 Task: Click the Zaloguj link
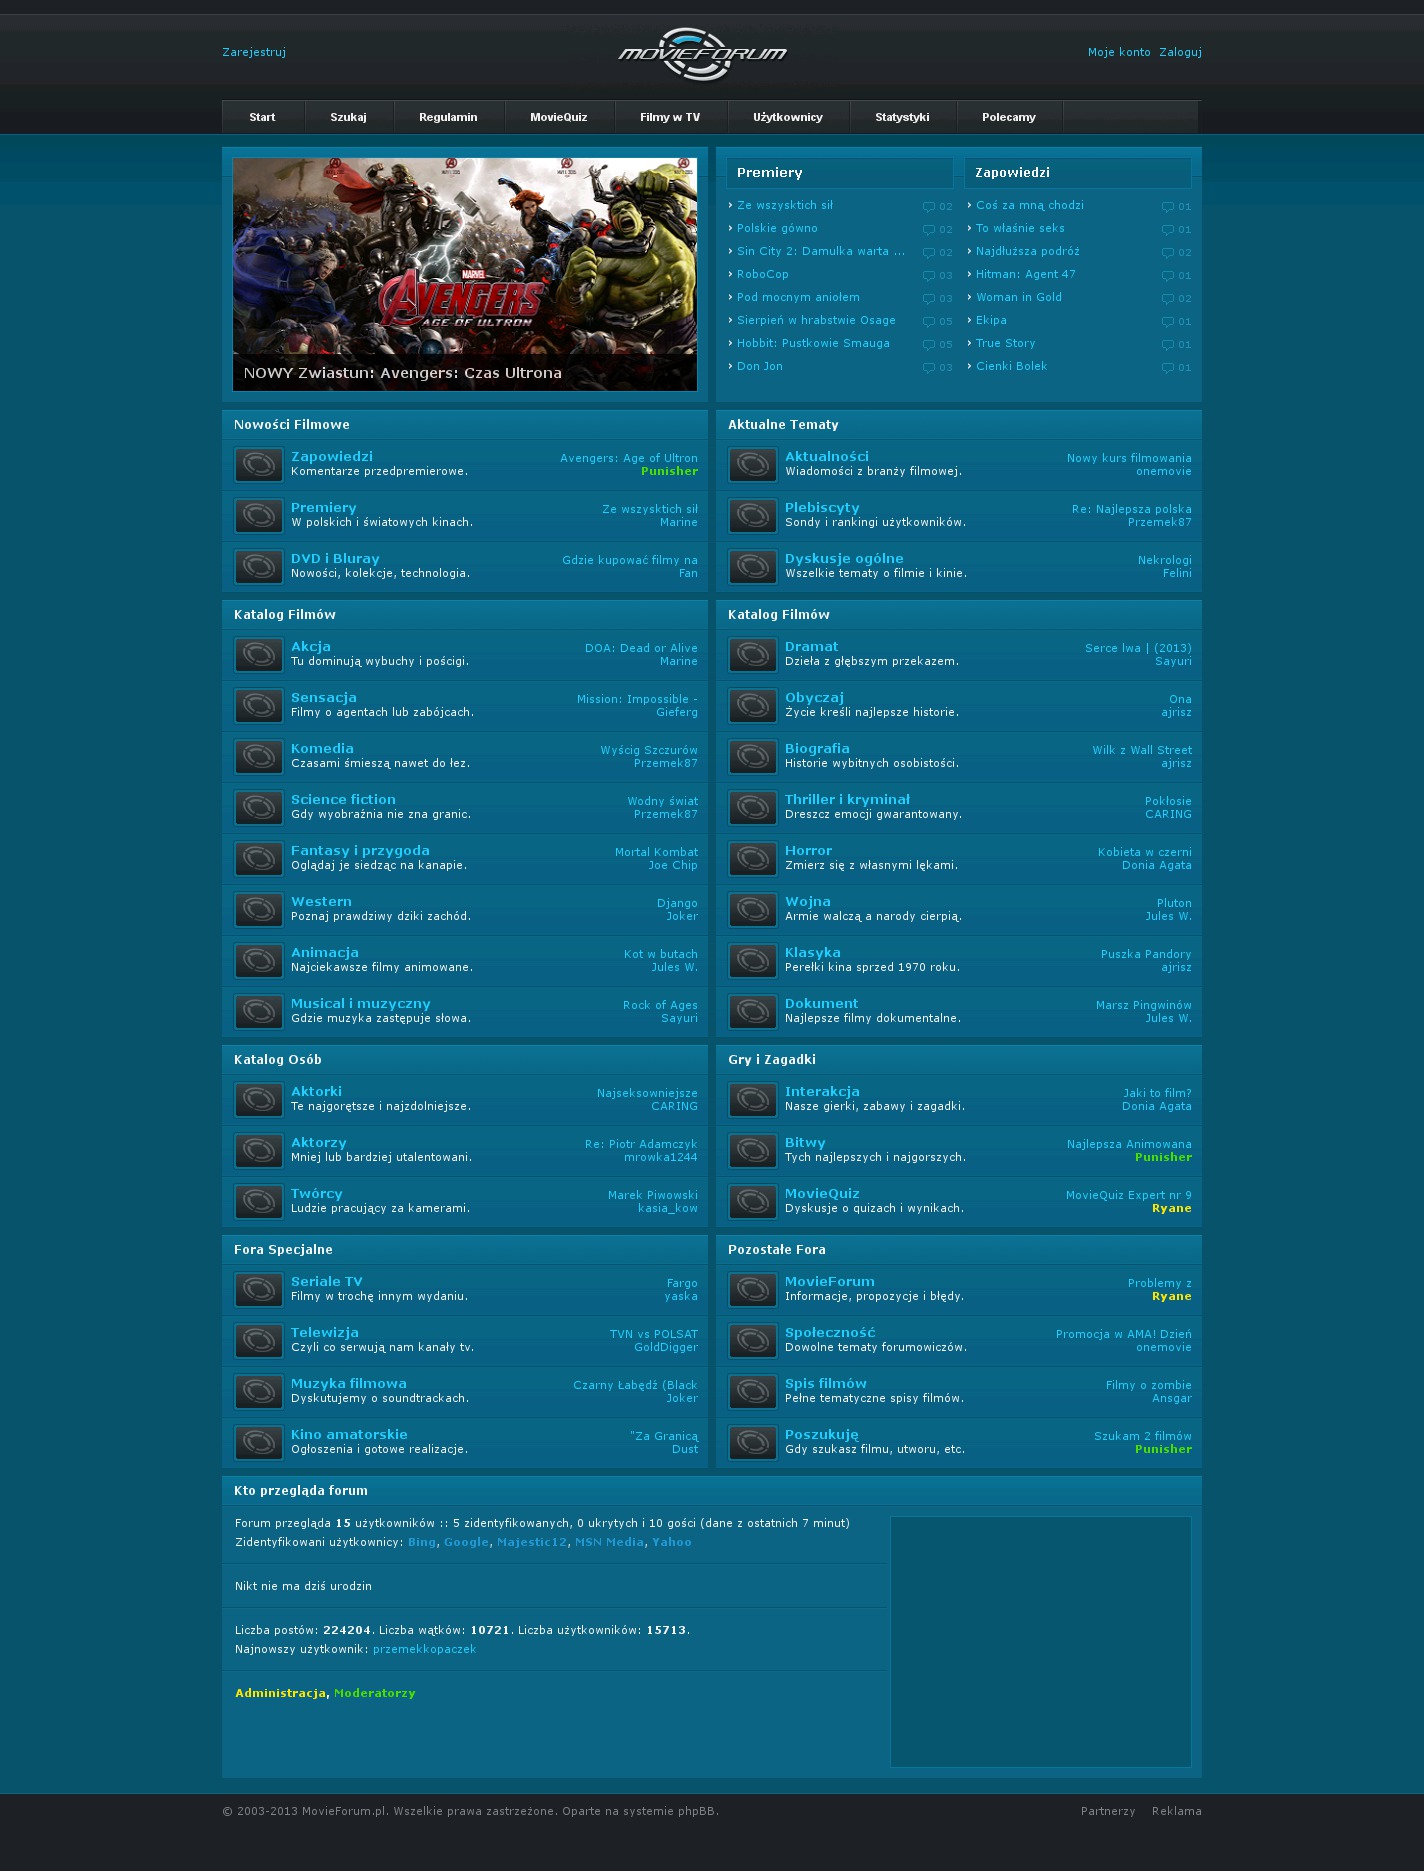1180,53
